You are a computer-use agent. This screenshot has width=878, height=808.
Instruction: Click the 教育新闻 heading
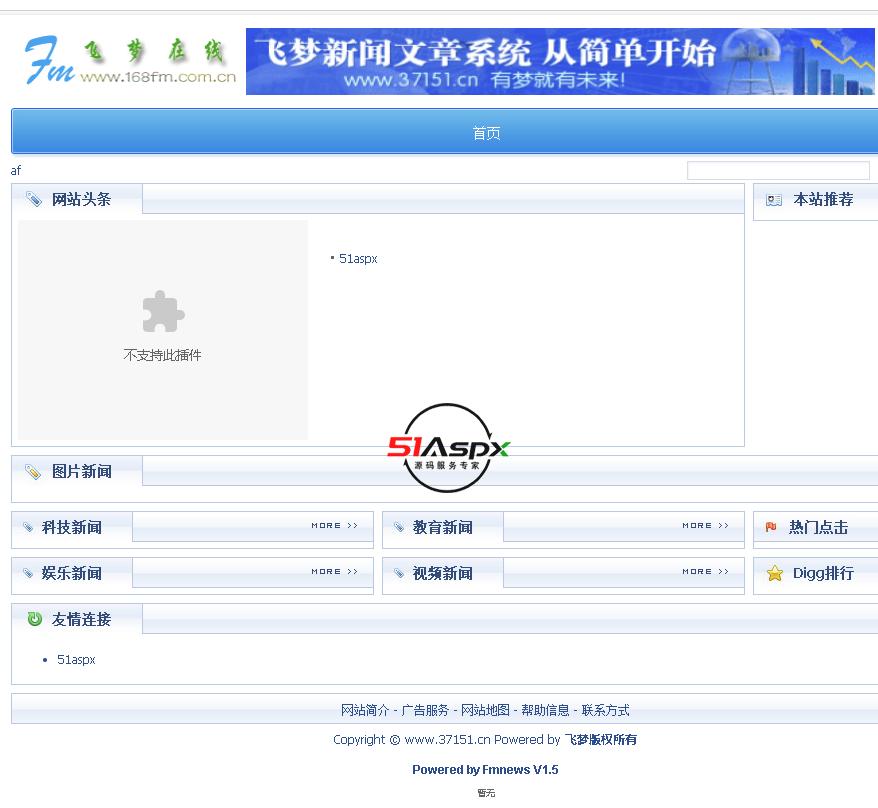click(x=442, y=527)
